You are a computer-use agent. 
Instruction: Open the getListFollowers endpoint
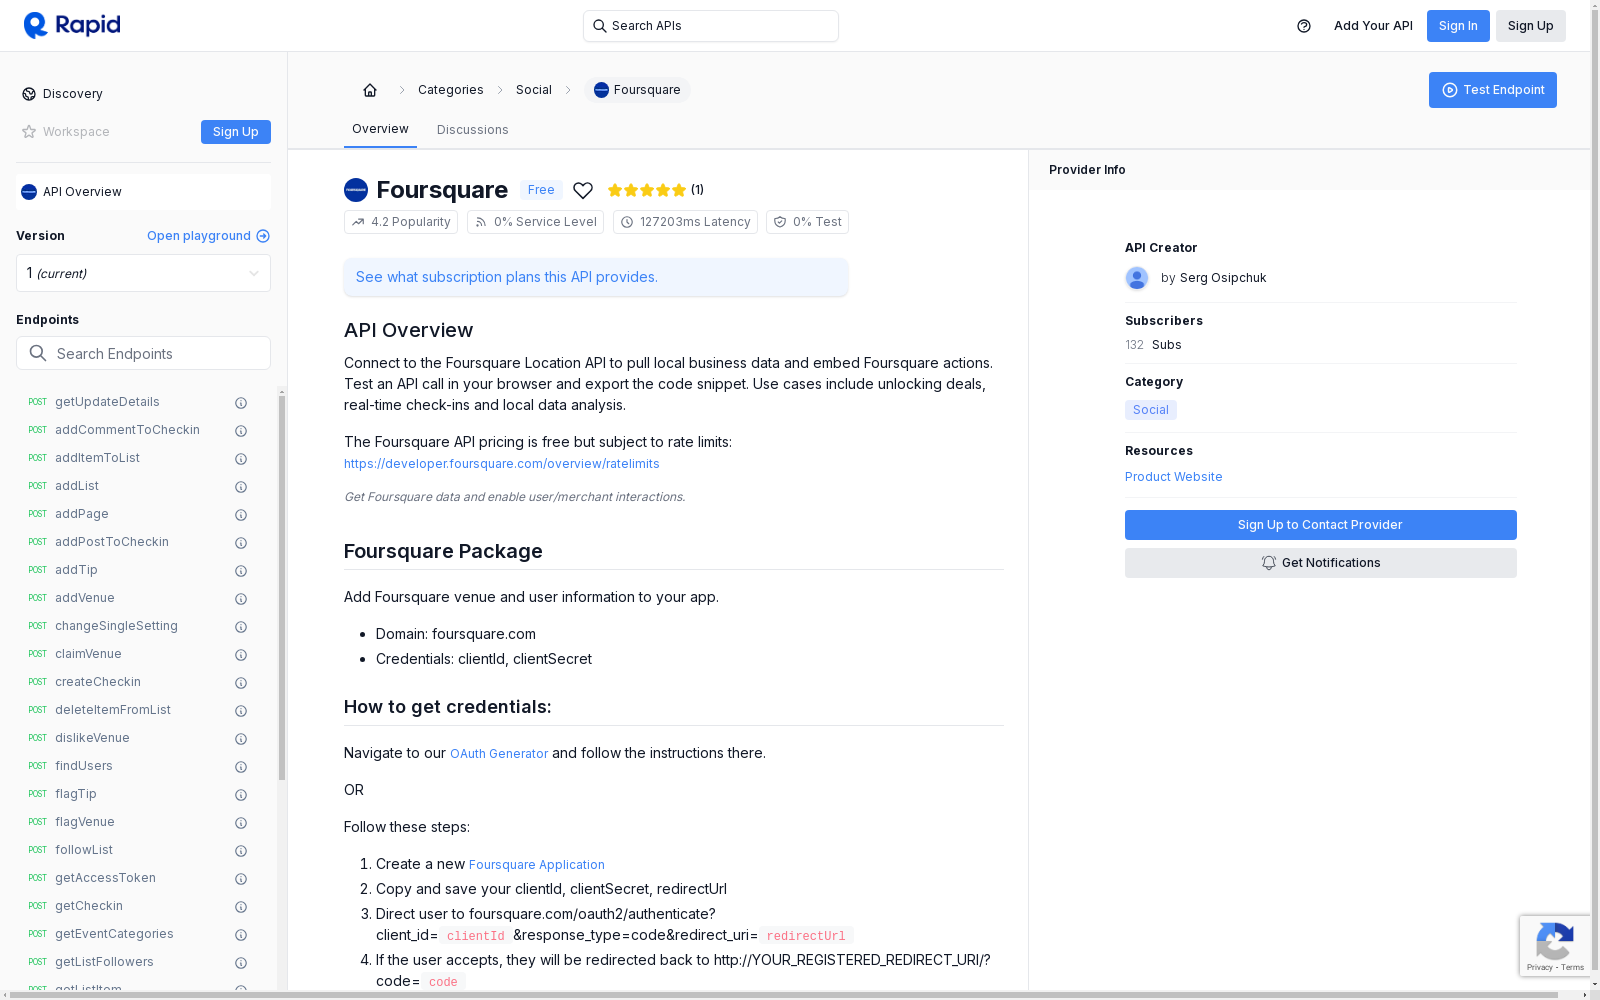point(104,962)
